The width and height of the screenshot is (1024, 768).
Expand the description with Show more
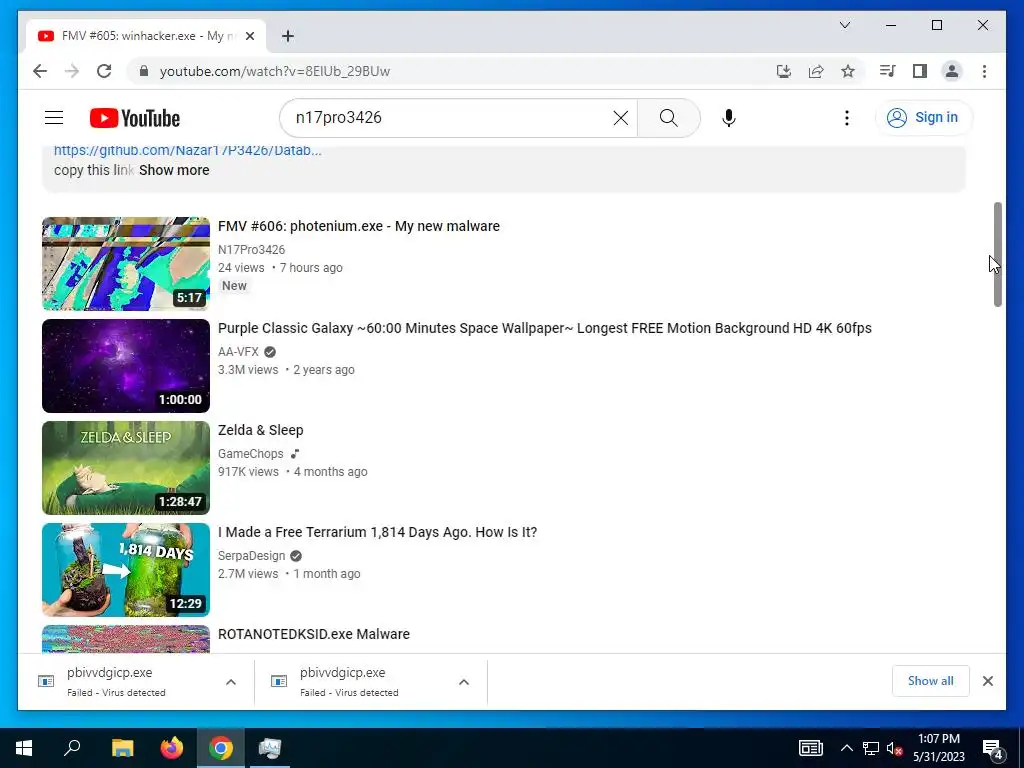[174, 170]
